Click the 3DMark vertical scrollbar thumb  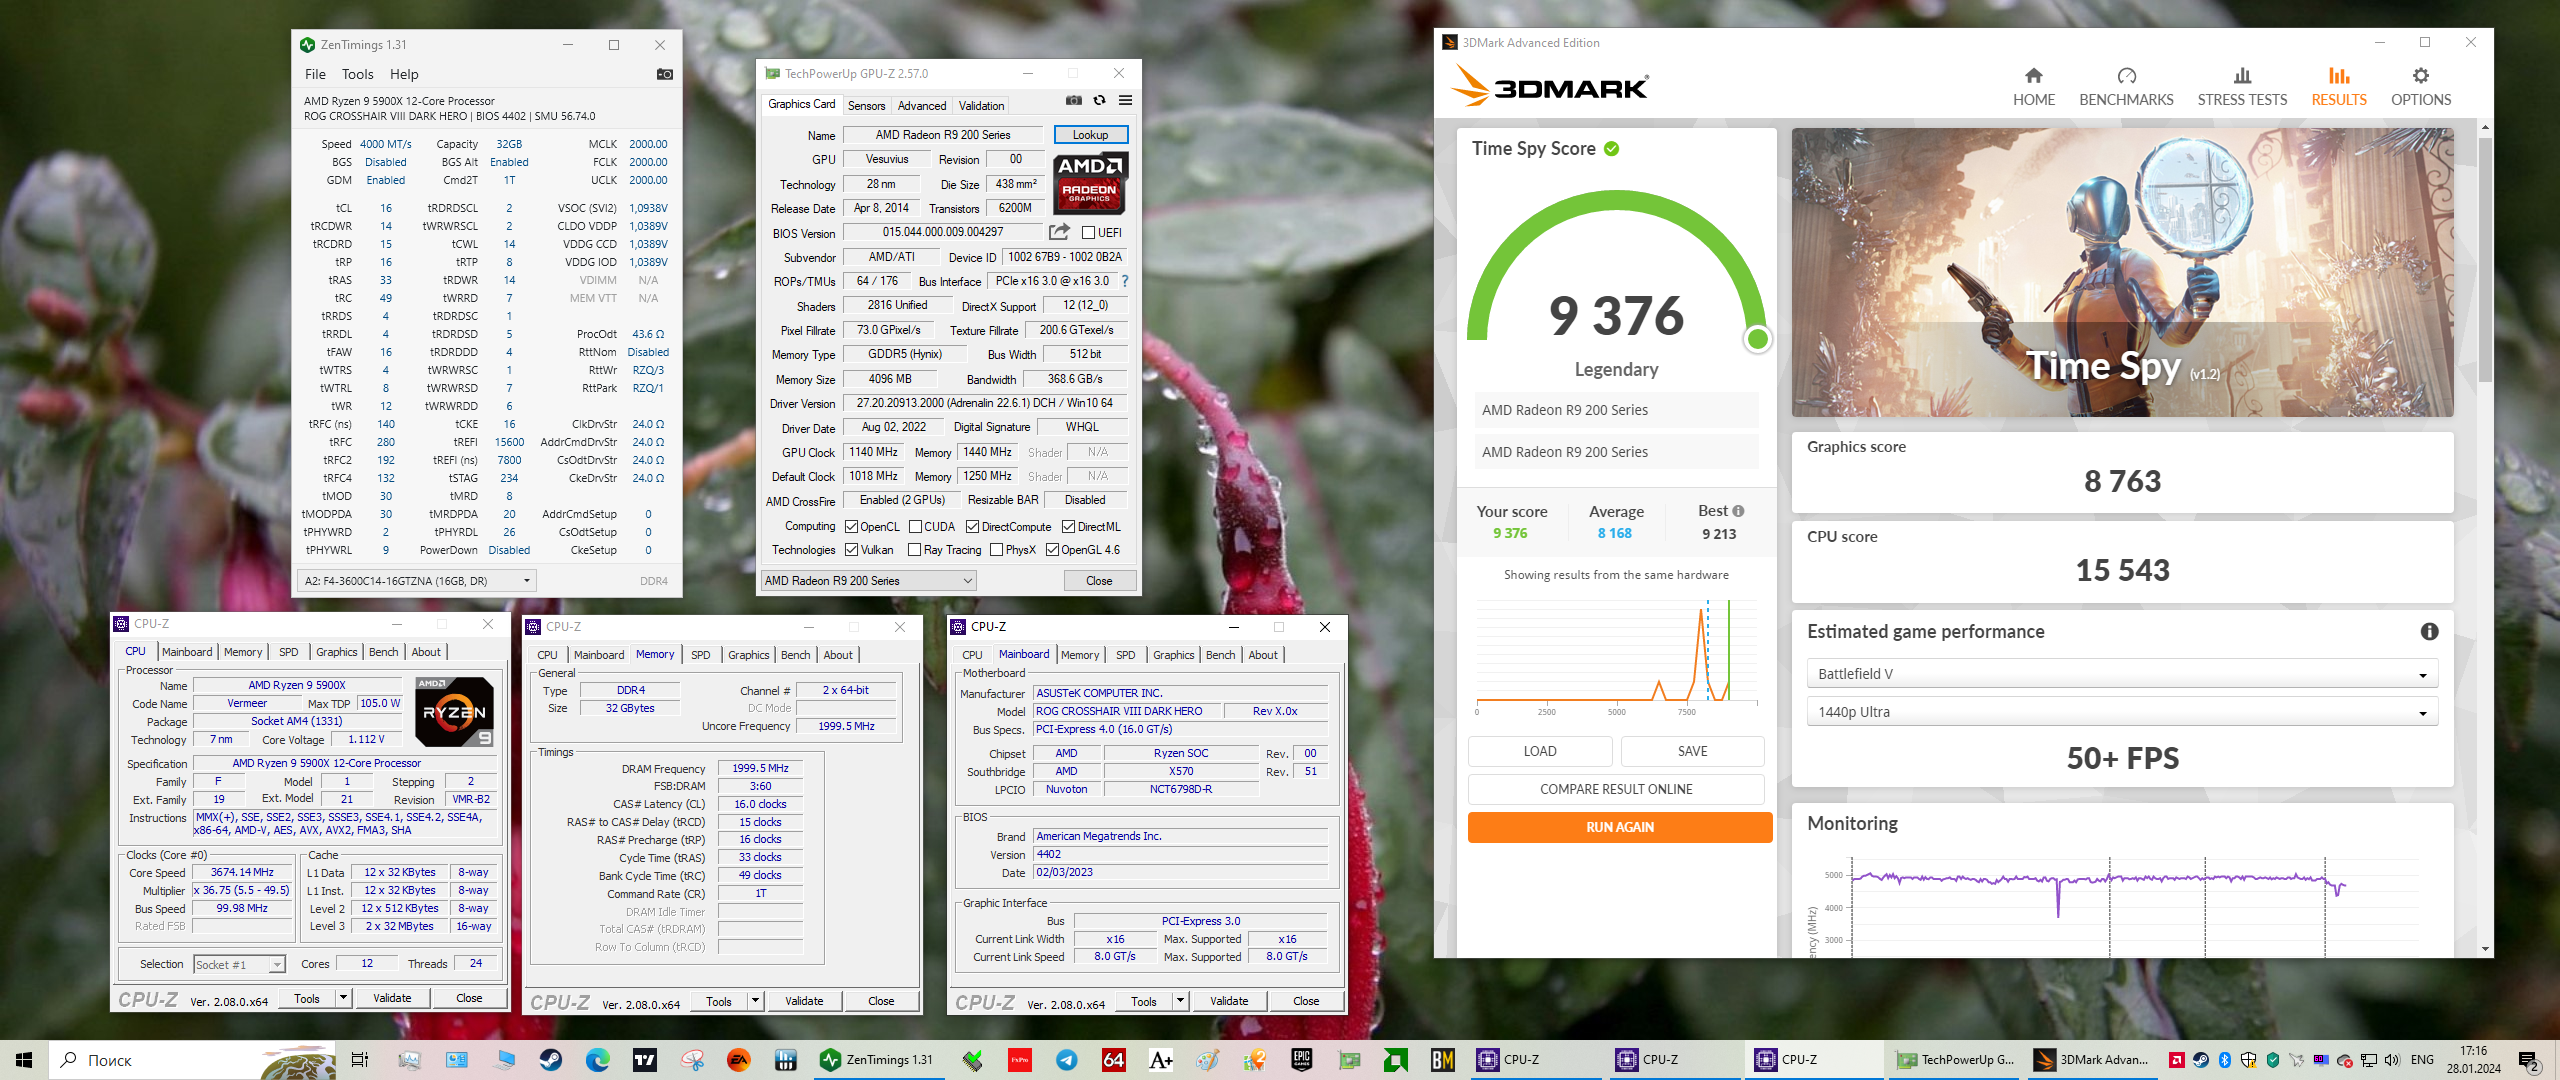[2485, 258]
